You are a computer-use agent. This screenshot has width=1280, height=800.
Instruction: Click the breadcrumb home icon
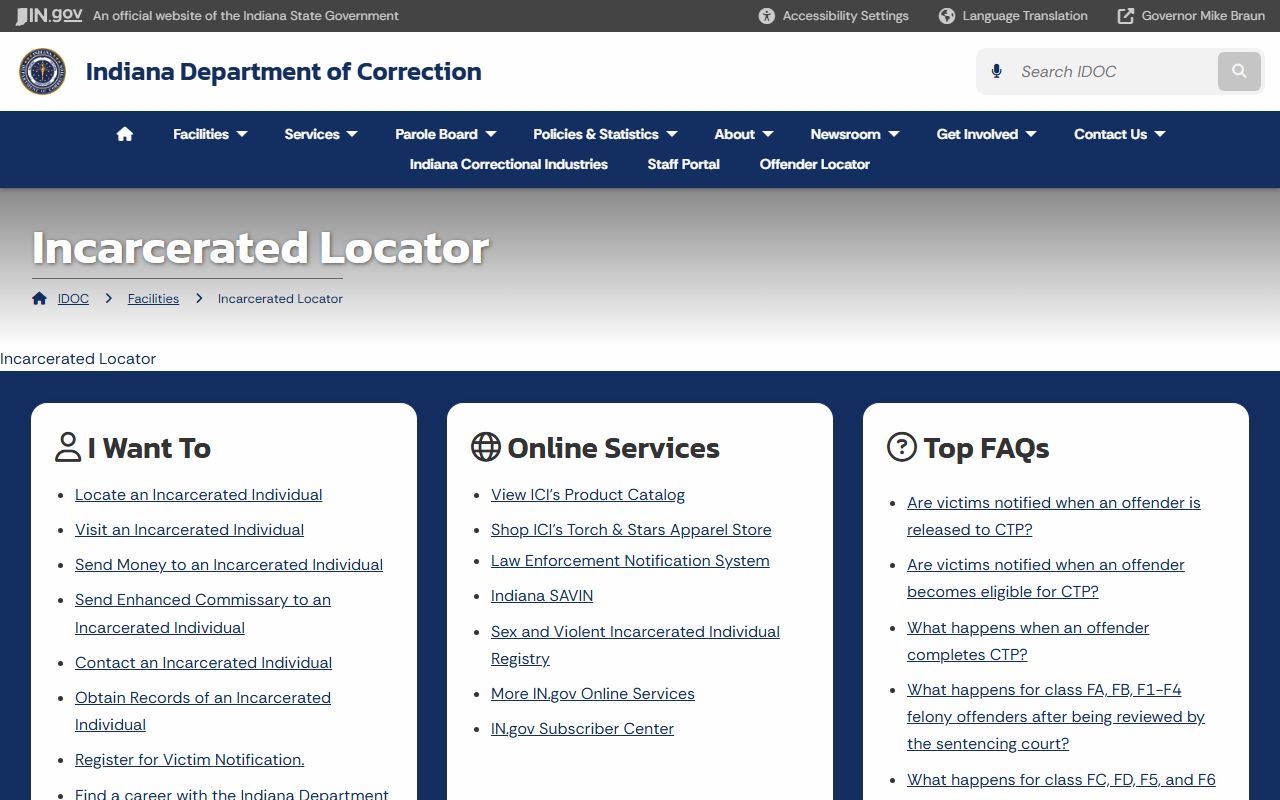pos(39,298)
